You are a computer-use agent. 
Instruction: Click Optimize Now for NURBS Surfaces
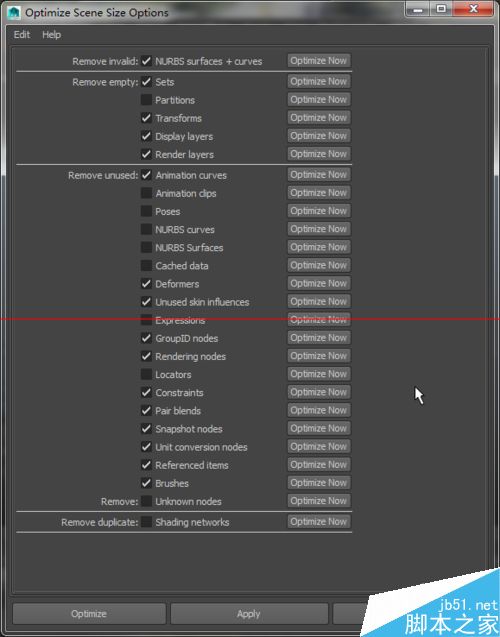319,247
